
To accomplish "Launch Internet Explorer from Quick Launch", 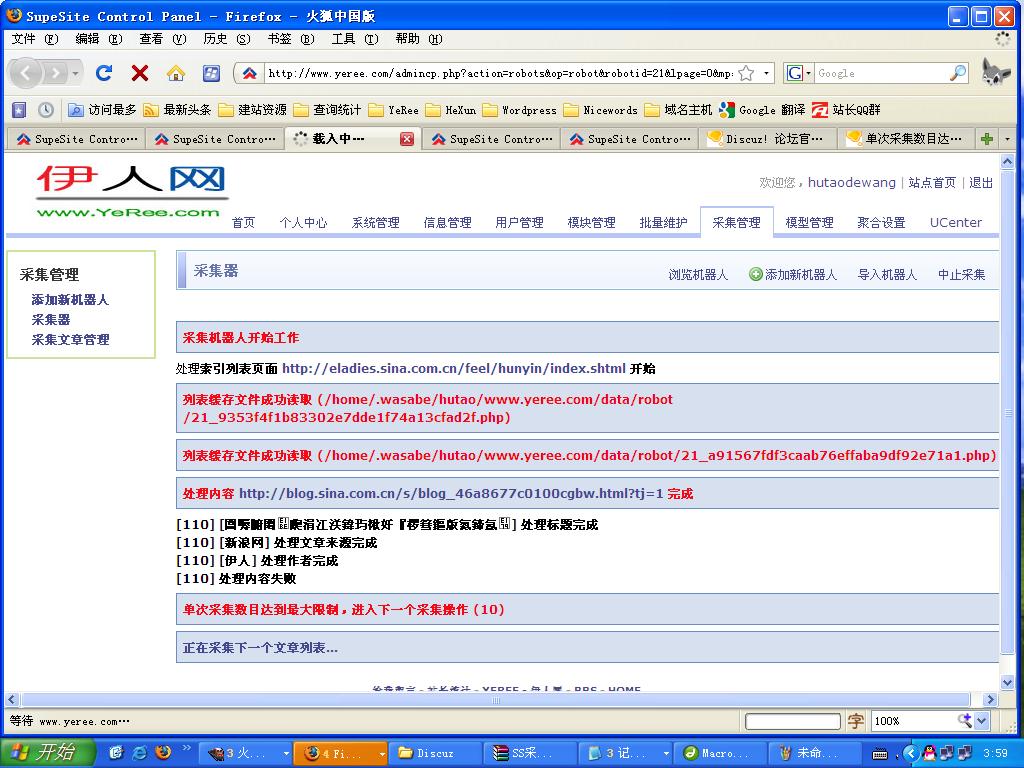I will pyautogui.click(x=140, y=752).
